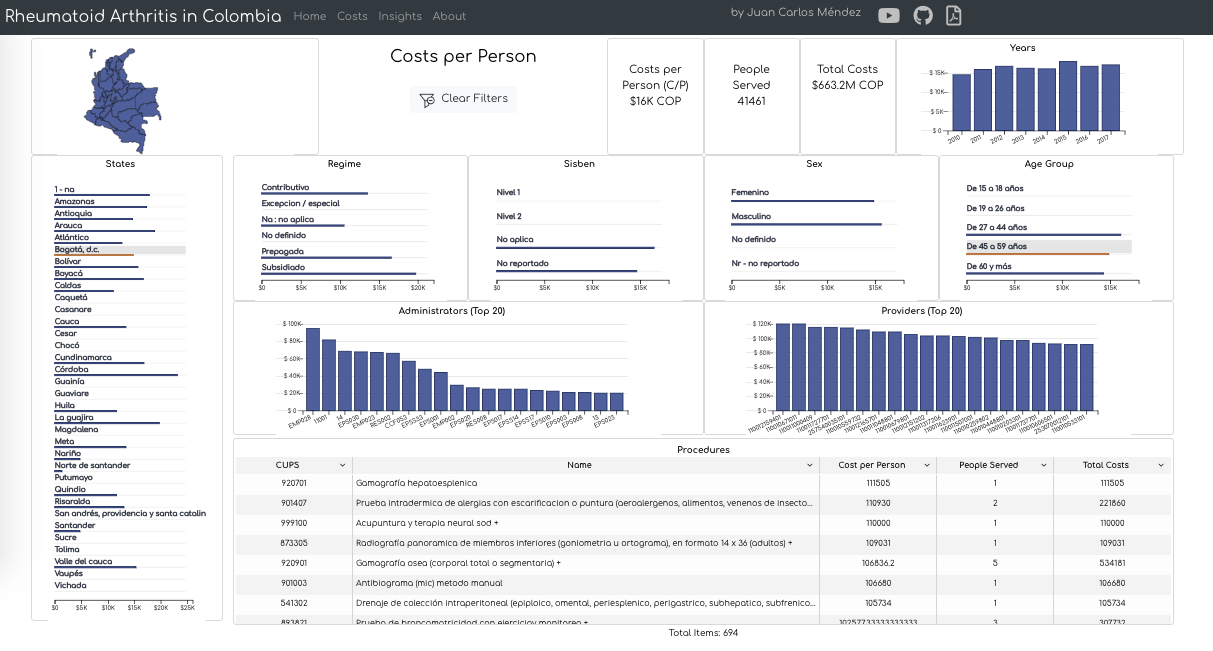The width and height of the screenshot is (1213, 651).
Task: Open the Costs menu item
Action: tap(352, 16)
